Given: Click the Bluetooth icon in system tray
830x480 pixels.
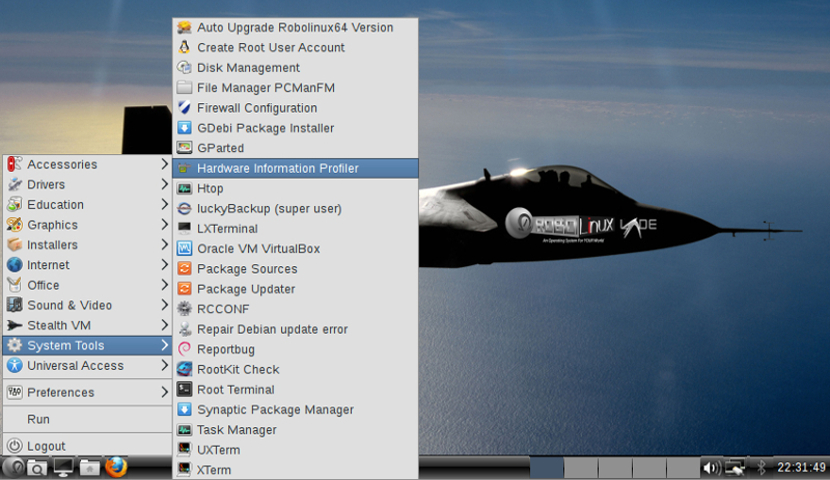Looking at the screenshot, I should (759, 467).
